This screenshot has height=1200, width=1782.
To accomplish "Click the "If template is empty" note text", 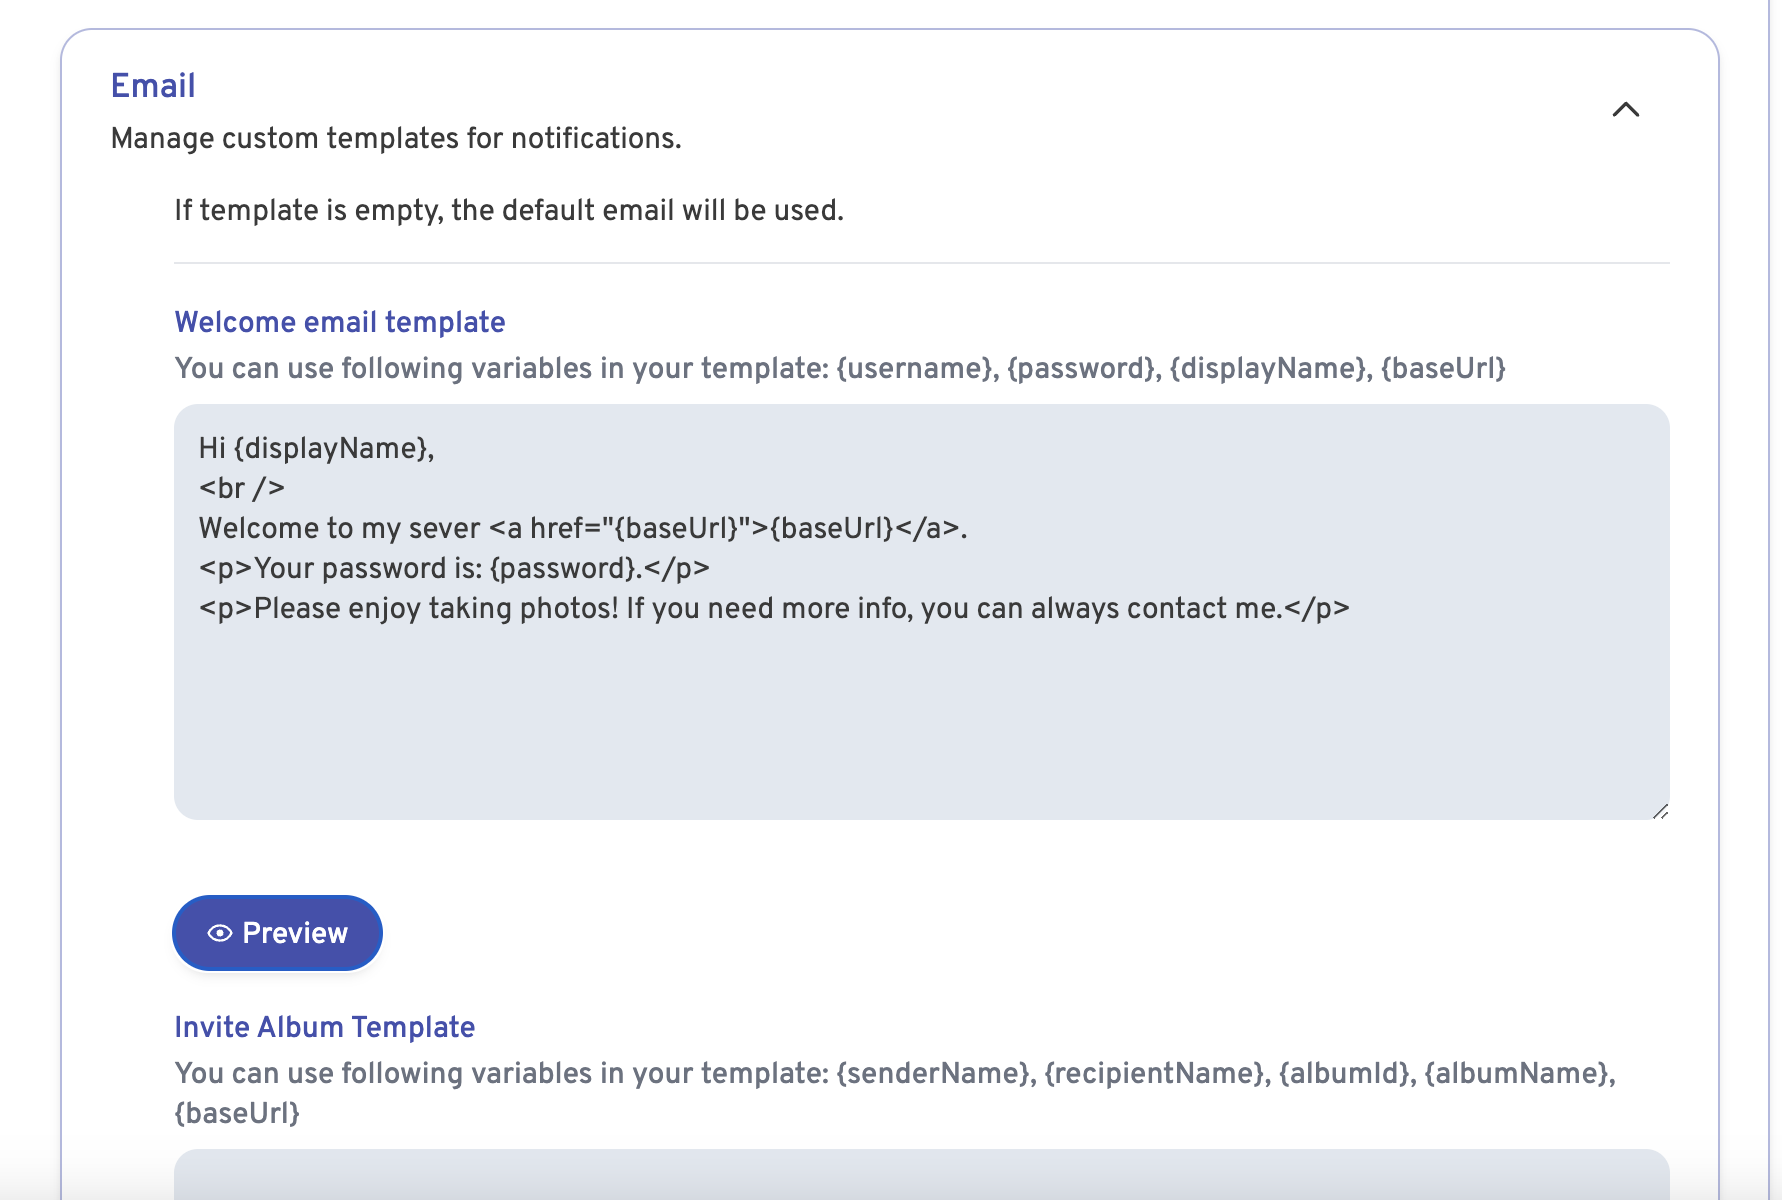I will (510, 210).
